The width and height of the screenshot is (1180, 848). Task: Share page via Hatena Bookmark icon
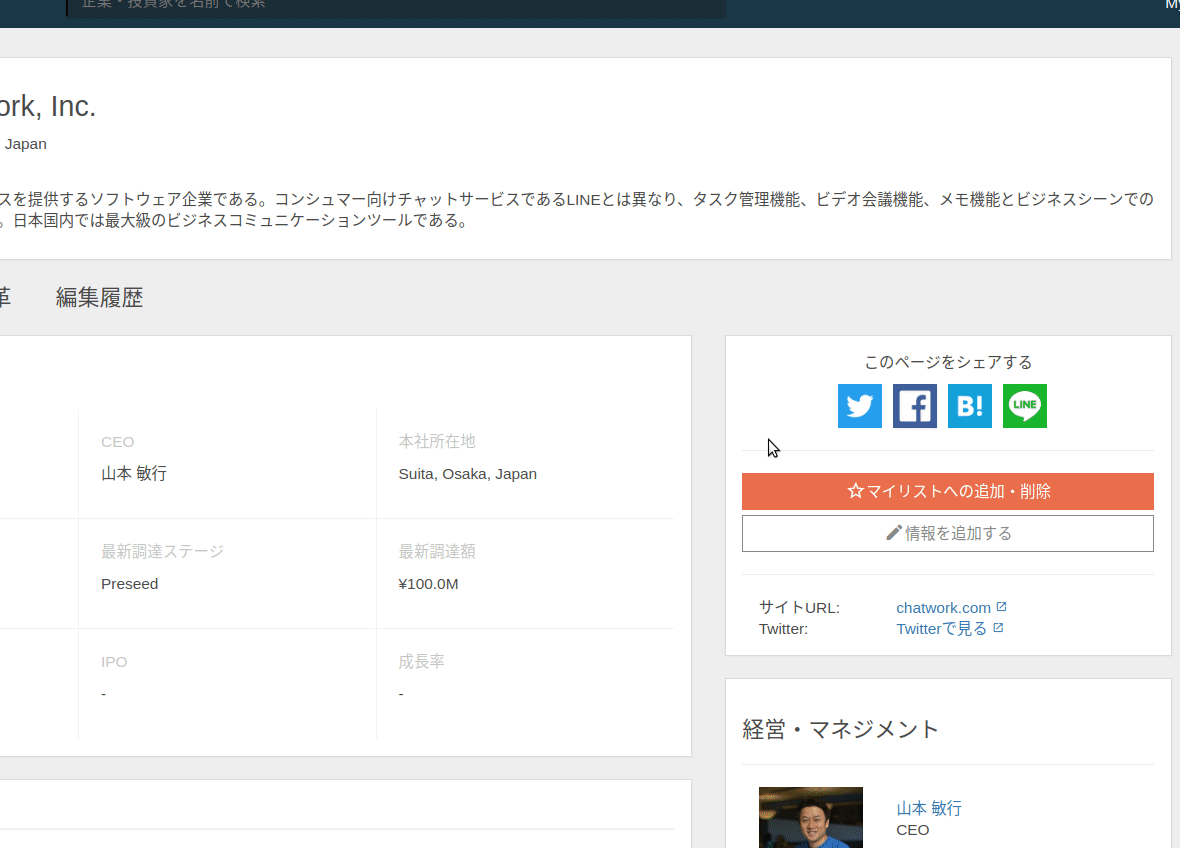tap(969, 406)
